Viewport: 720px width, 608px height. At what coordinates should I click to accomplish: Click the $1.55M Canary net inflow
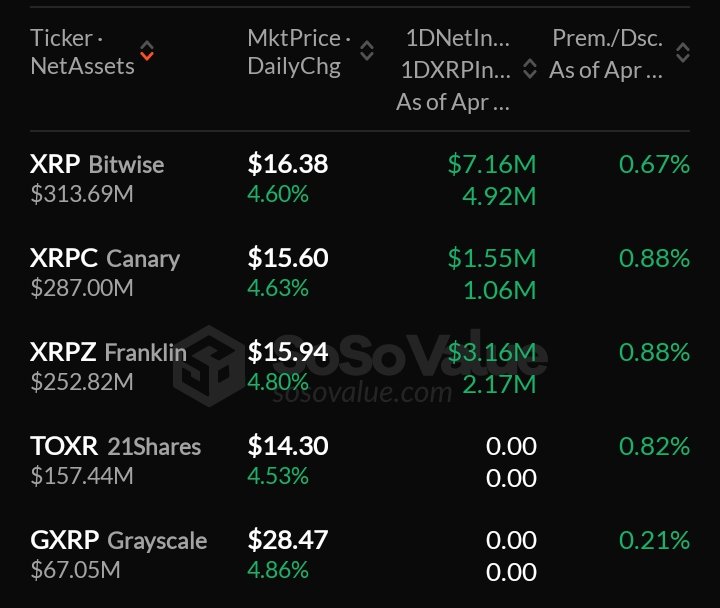pyautogui.click(x=491, y=258)
